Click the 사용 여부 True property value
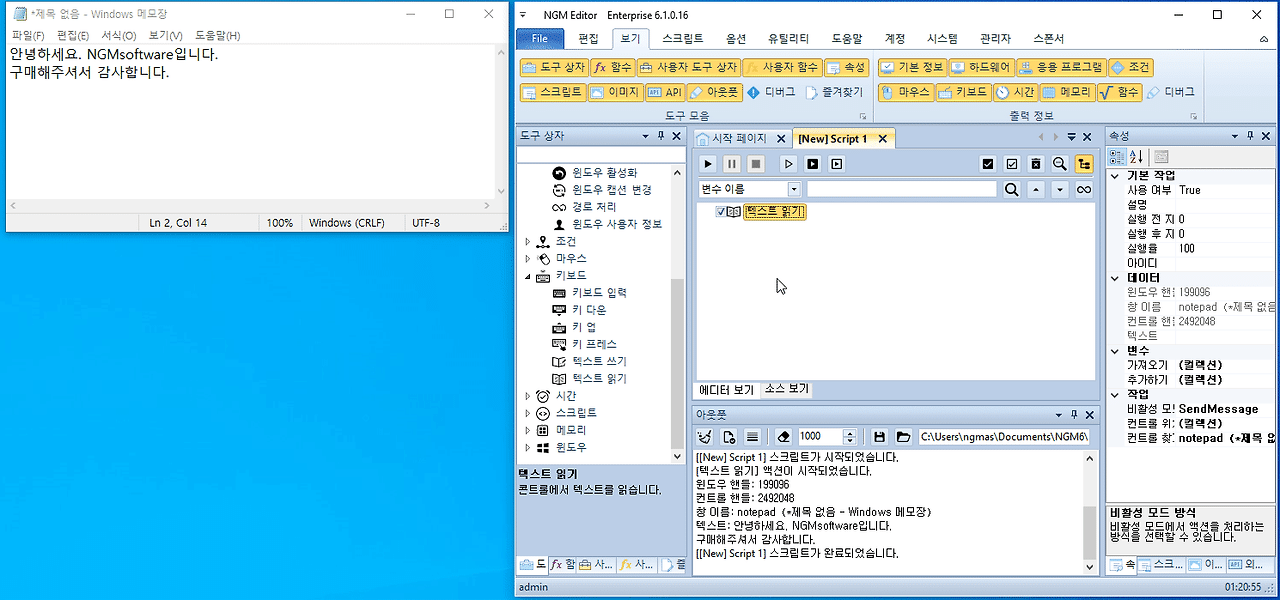Screen dimensions: 1280x600 [1227, 190]
